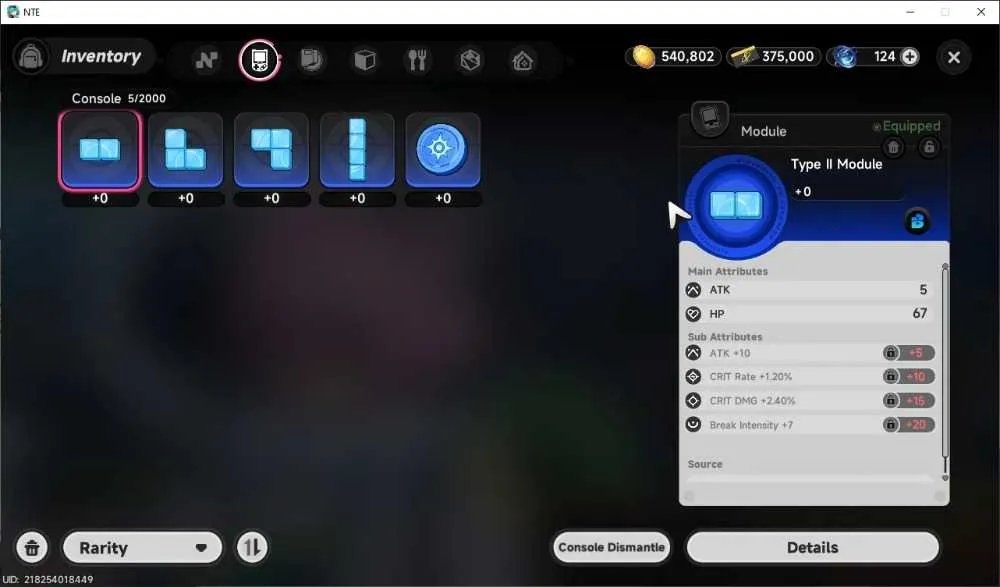This screenshot has width=1000, height=587.
Task: Open the Rarity sort dropdown
Action: tap(143, 547)
